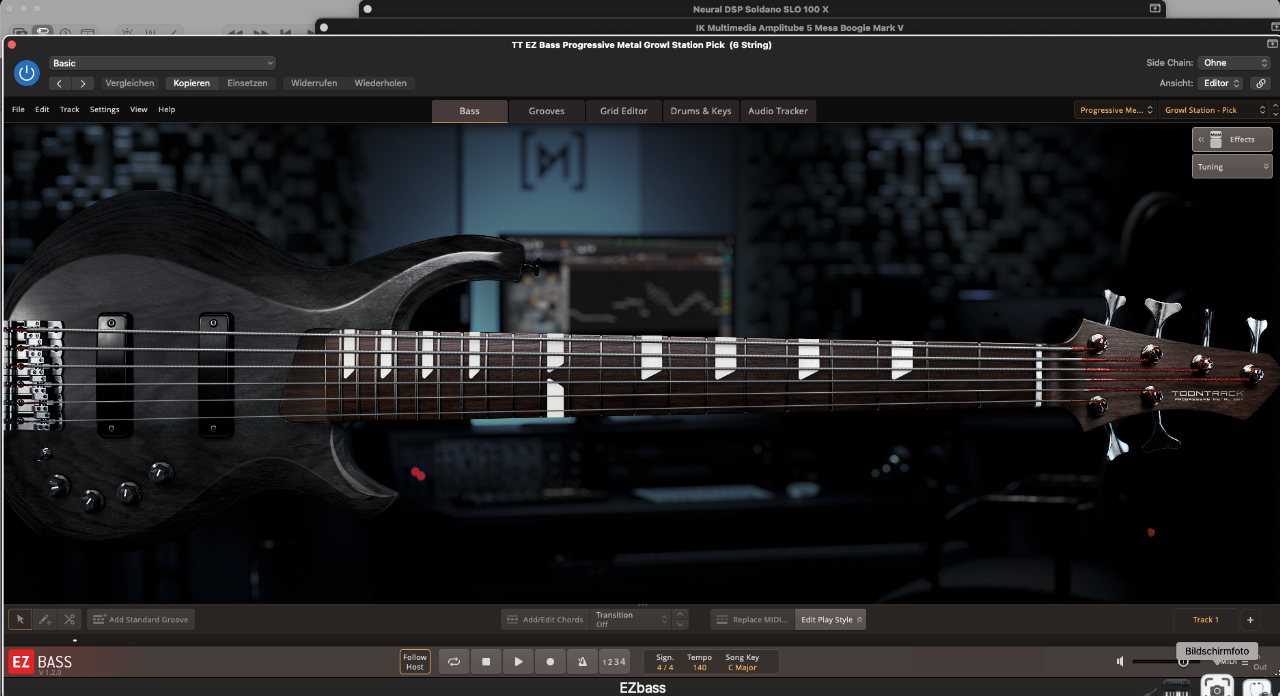Toggle the 1234 count-in button
Viewport: 1280px width, 696px height.
[614, 661]
